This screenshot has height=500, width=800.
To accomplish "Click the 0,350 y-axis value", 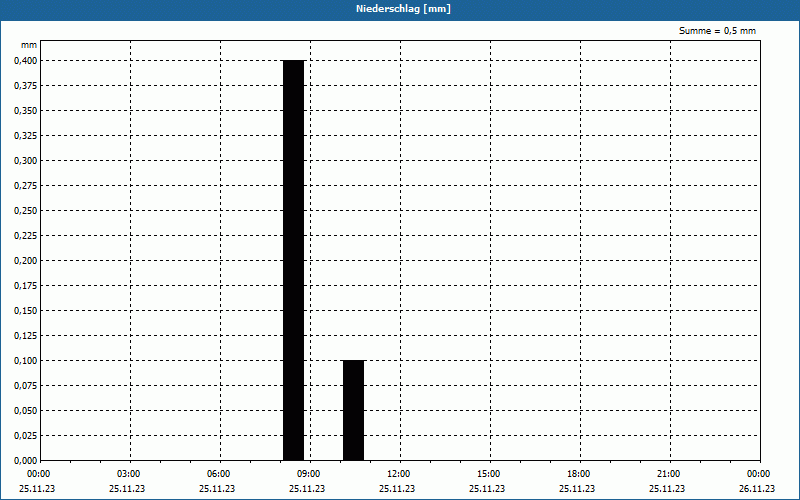I will click(x=26, y=111).
